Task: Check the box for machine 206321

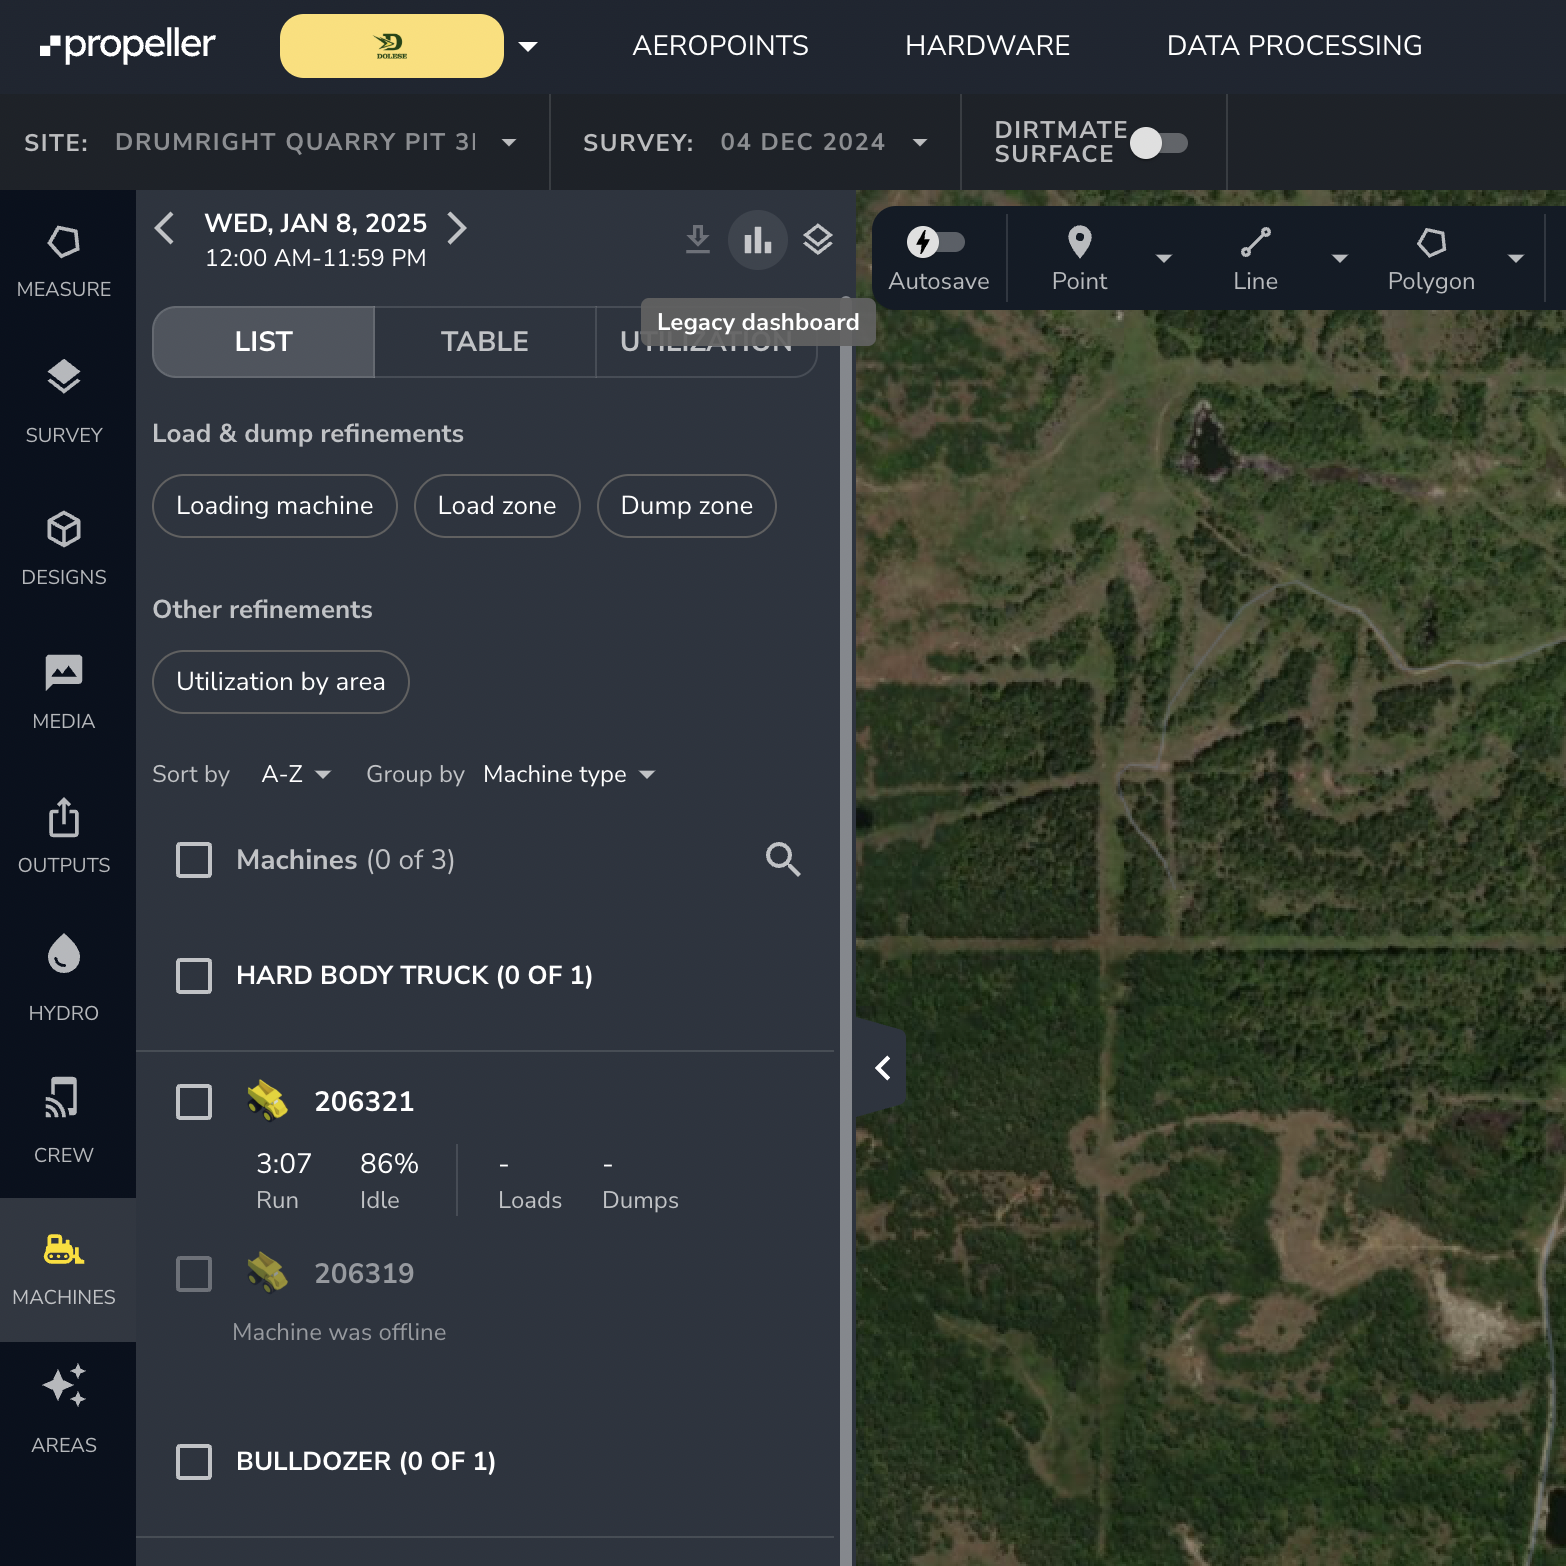Action: tap(194, 1102)
